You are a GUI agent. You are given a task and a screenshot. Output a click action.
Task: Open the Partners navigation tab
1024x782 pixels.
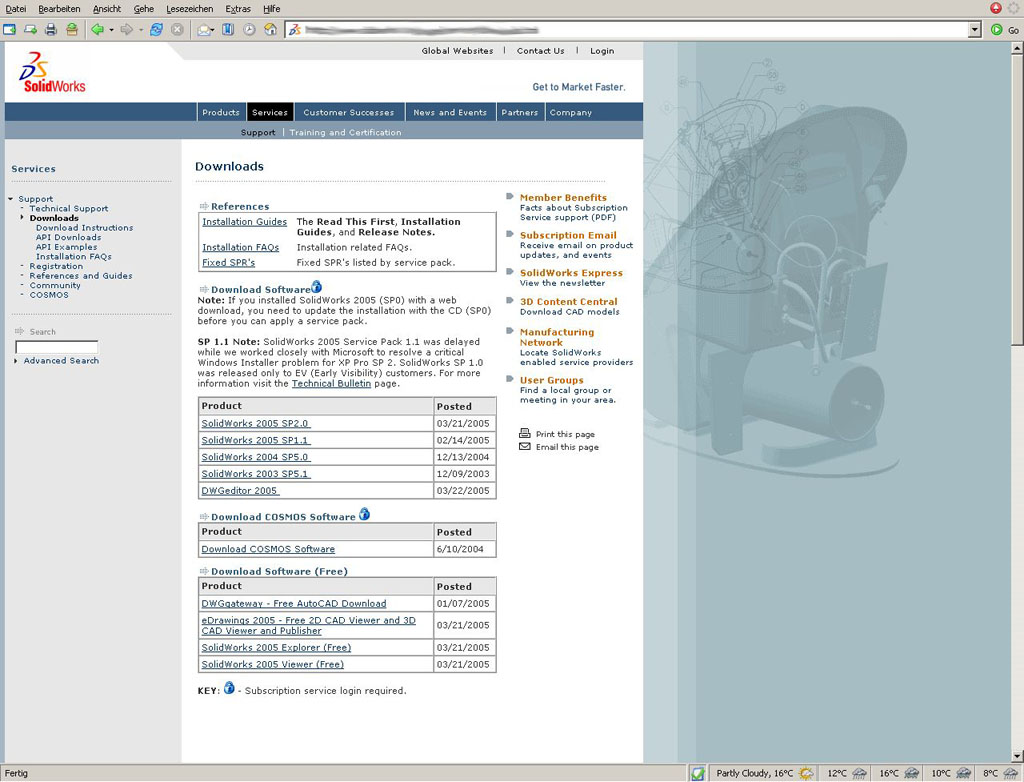click(520, 112)
